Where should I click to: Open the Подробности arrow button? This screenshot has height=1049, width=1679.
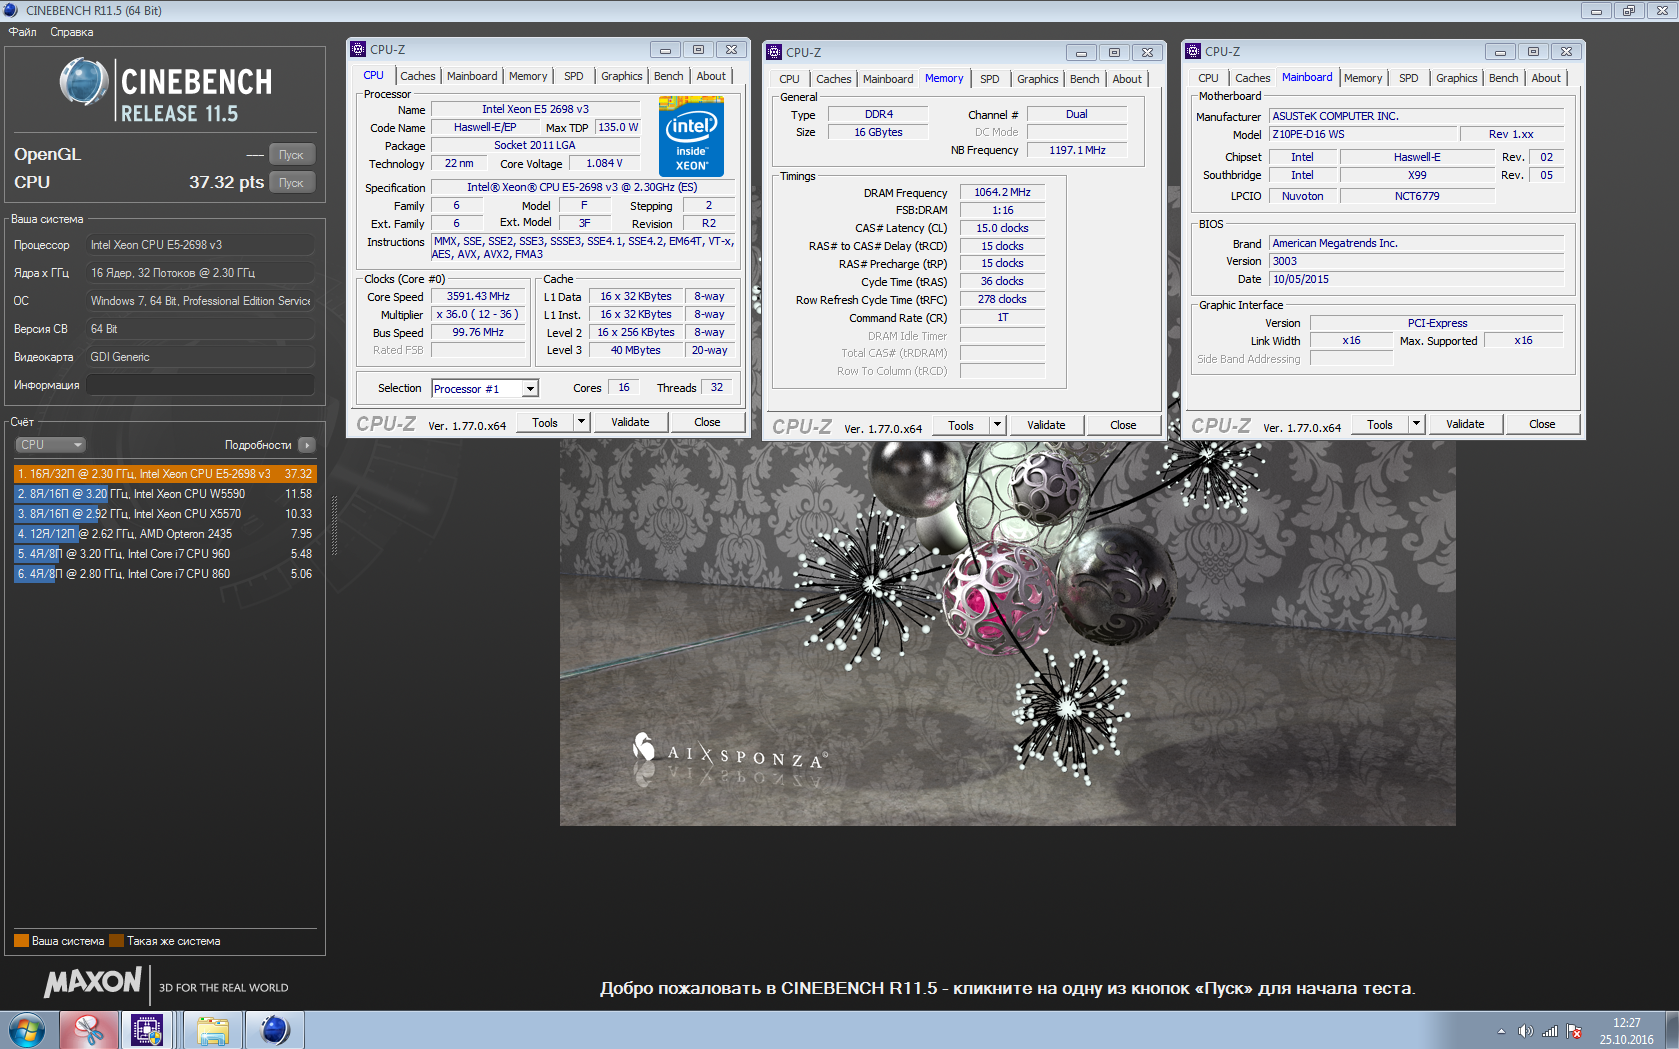coord(307,445)
